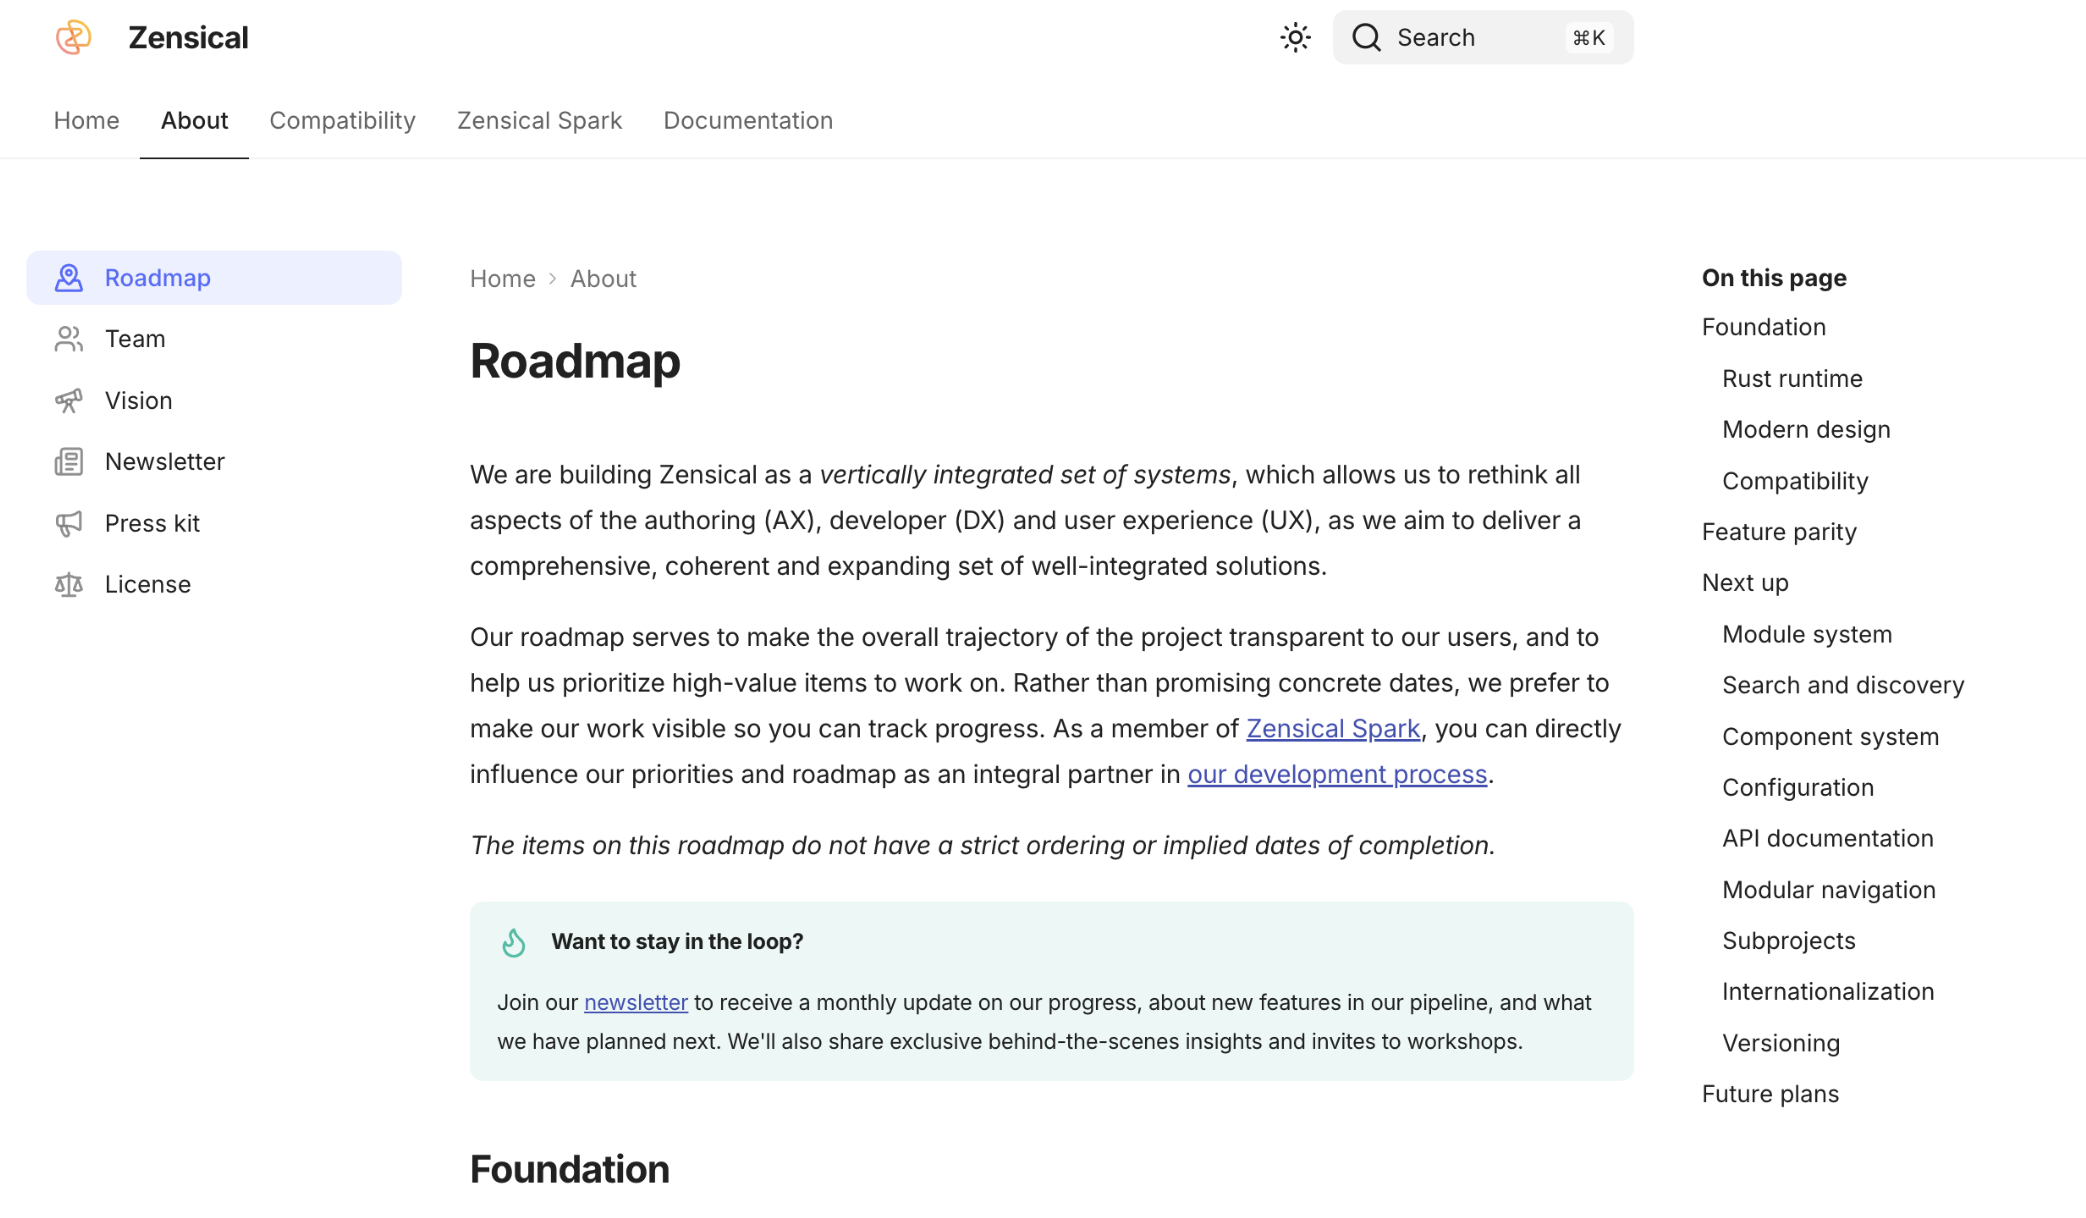Toggle the light/dark theme sun icon
This screenshot has width=2086, height=1218.
[x=1295, y=38]
